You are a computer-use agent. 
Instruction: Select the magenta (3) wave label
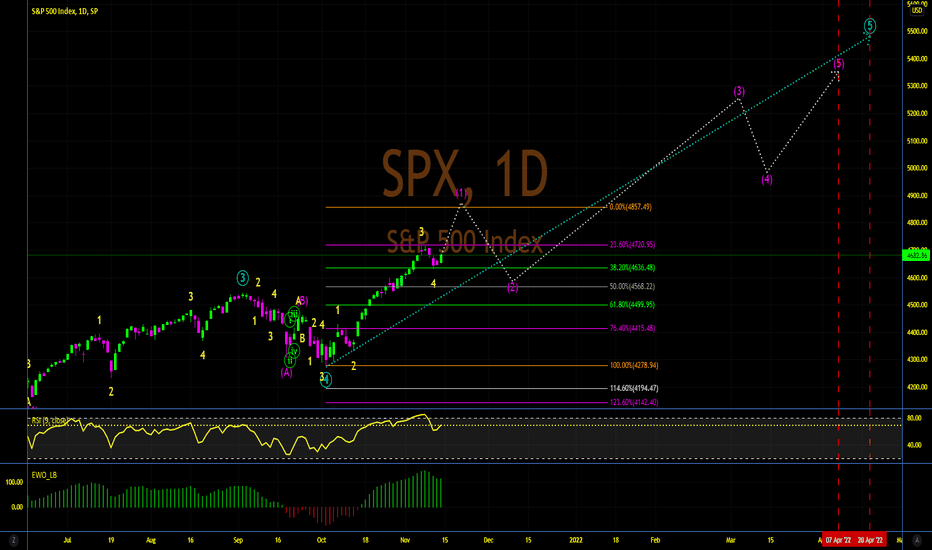[x=739, y=92]
